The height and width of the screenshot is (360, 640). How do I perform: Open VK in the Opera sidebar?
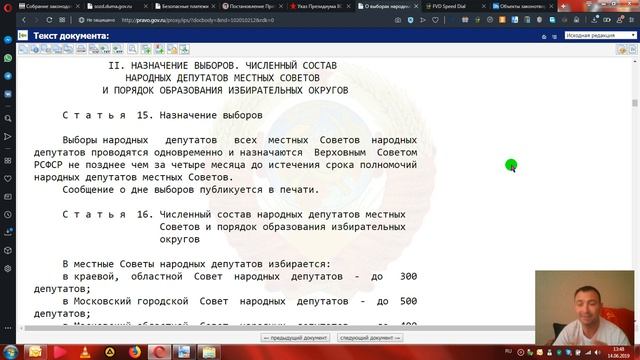(8, 94)
